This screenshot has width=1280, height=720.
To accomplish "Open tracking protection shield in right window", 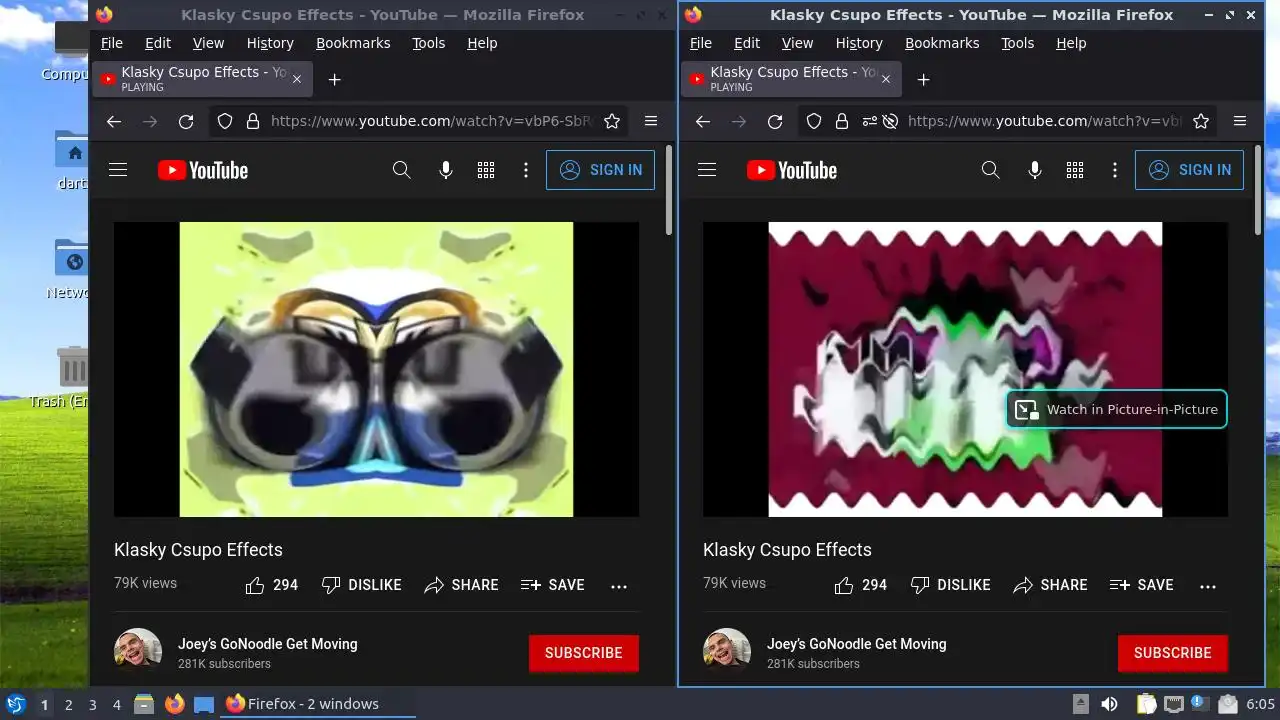I will coord(814,121).
